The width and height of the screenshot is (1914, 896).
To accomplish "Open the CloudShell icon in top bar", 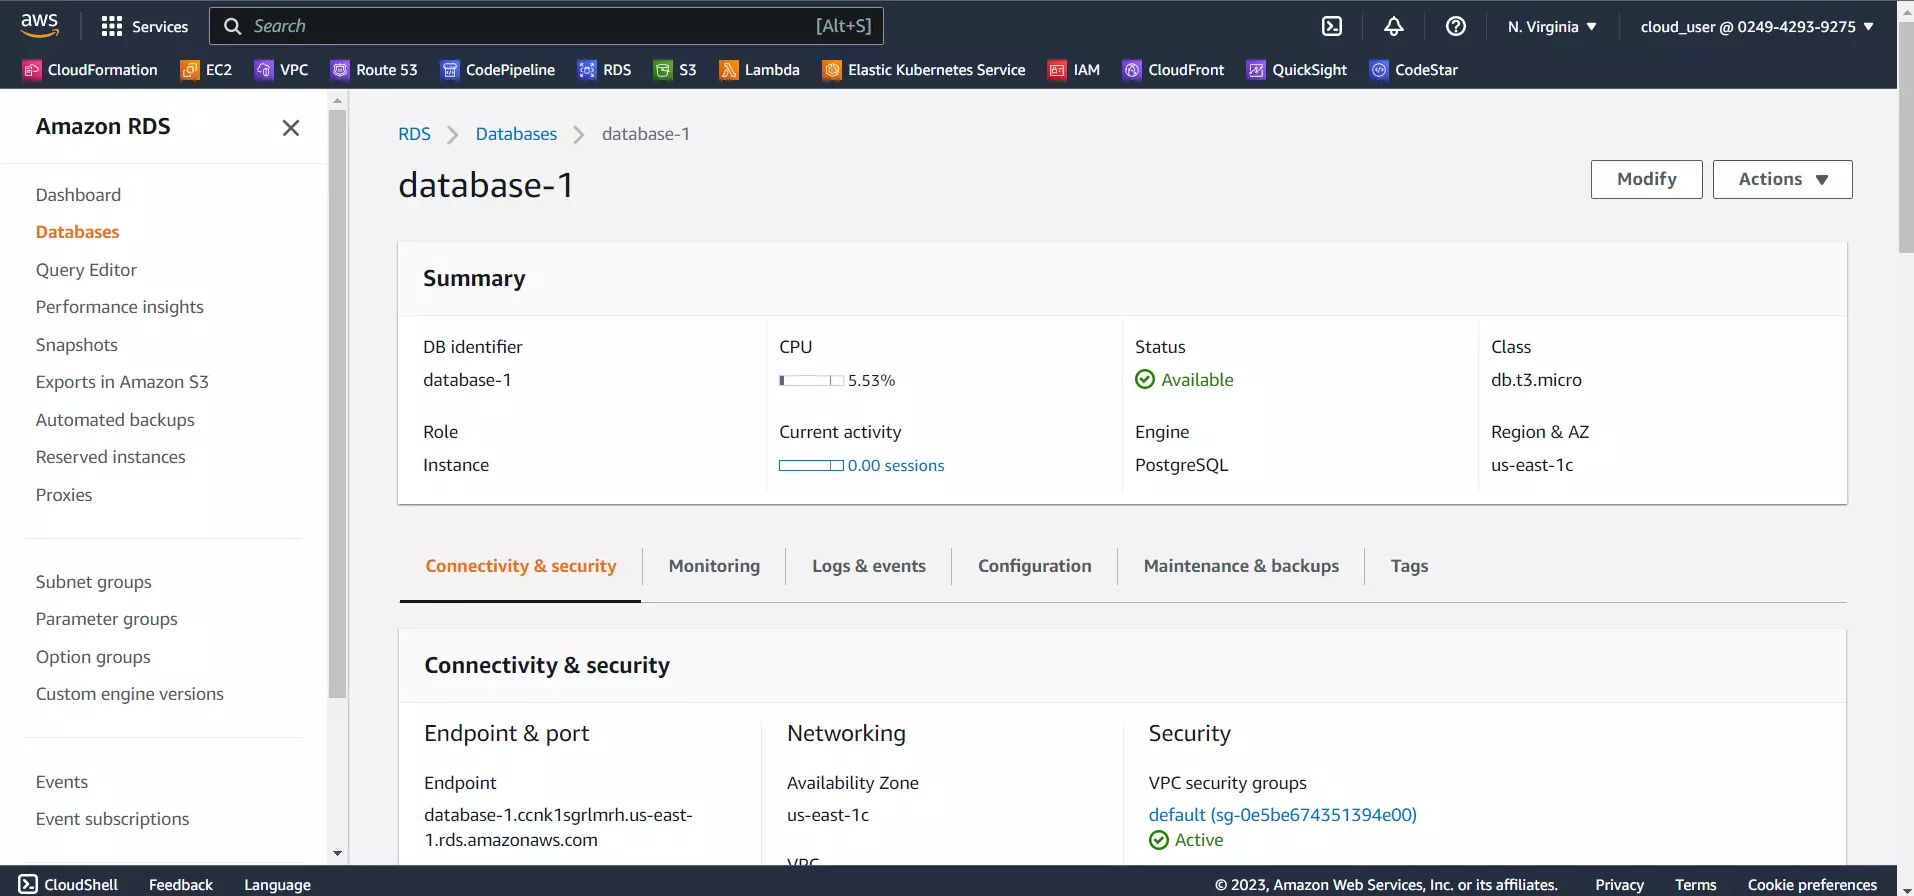I will tap(1332, 26).
